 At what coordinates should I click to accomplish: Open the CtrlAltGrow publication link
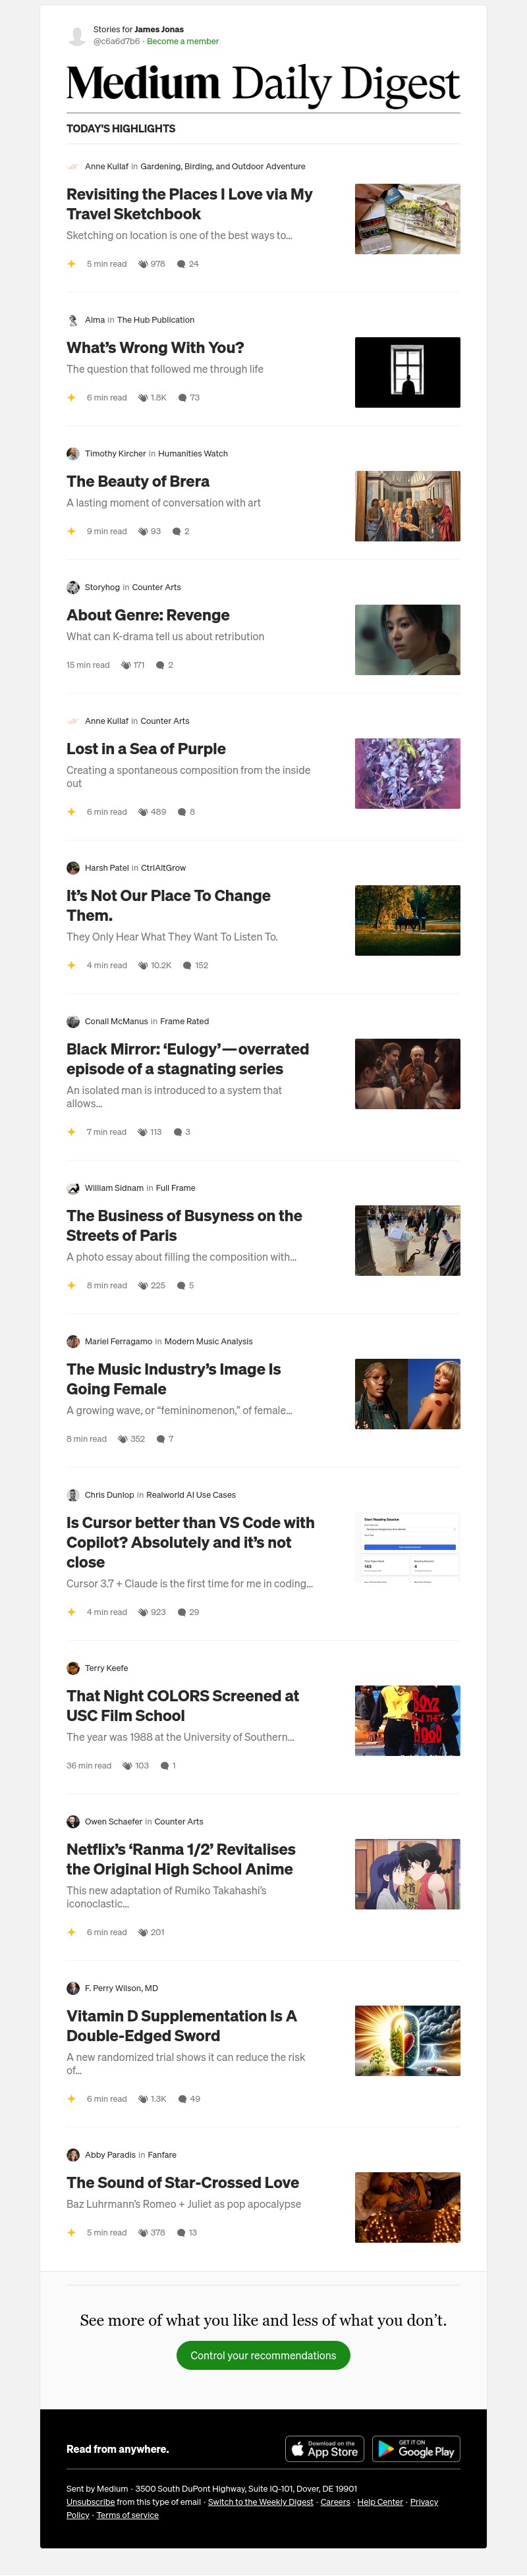pyautogui.click(x=163, y=868)
